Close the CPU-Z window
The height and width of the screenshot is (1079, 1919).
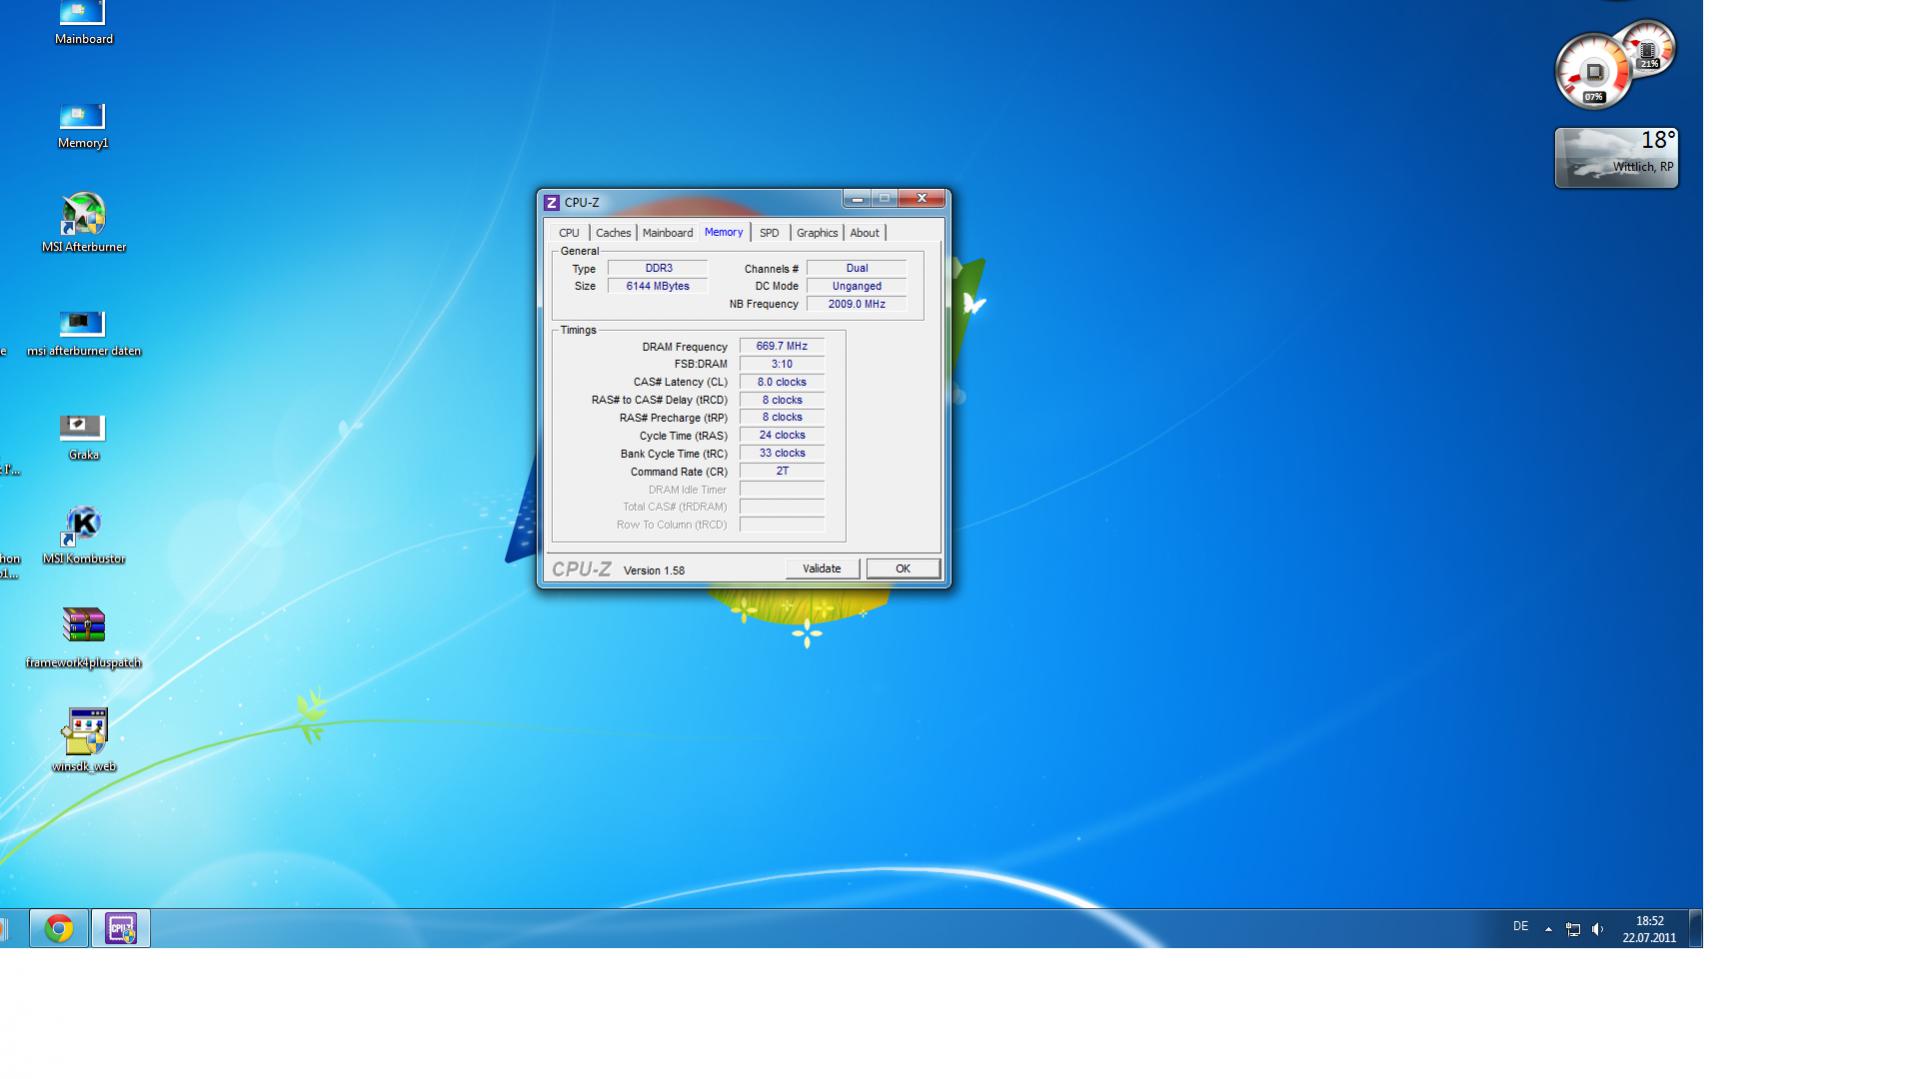pyautogui.click(x=922, y=199)
